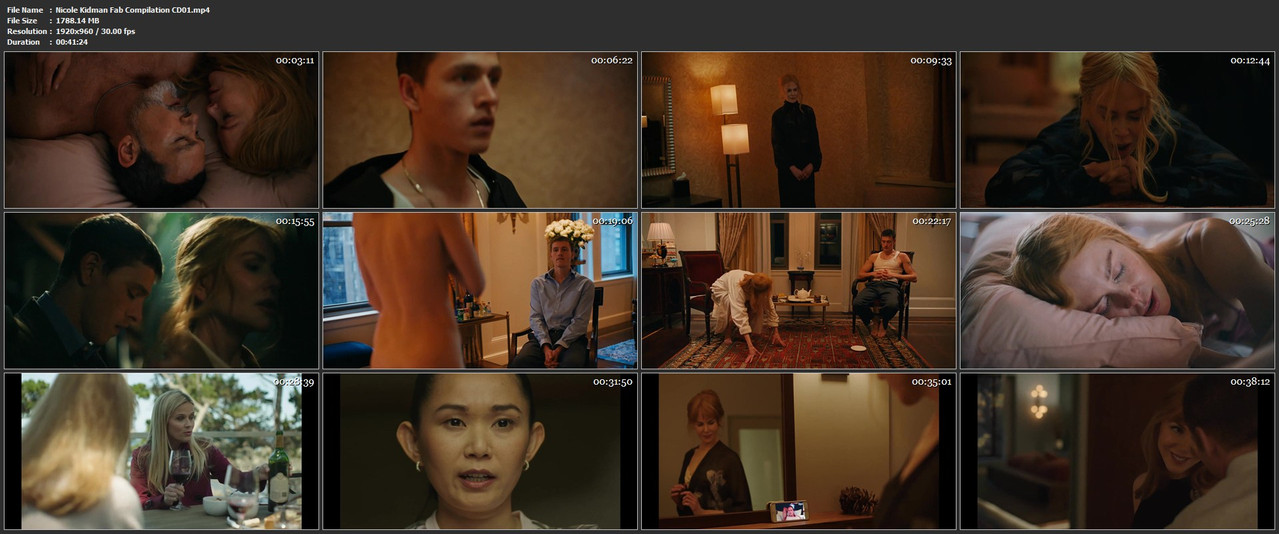Click the duration value '00:41:24'
Screen dimensions: 1279x534
coord(72,42)
